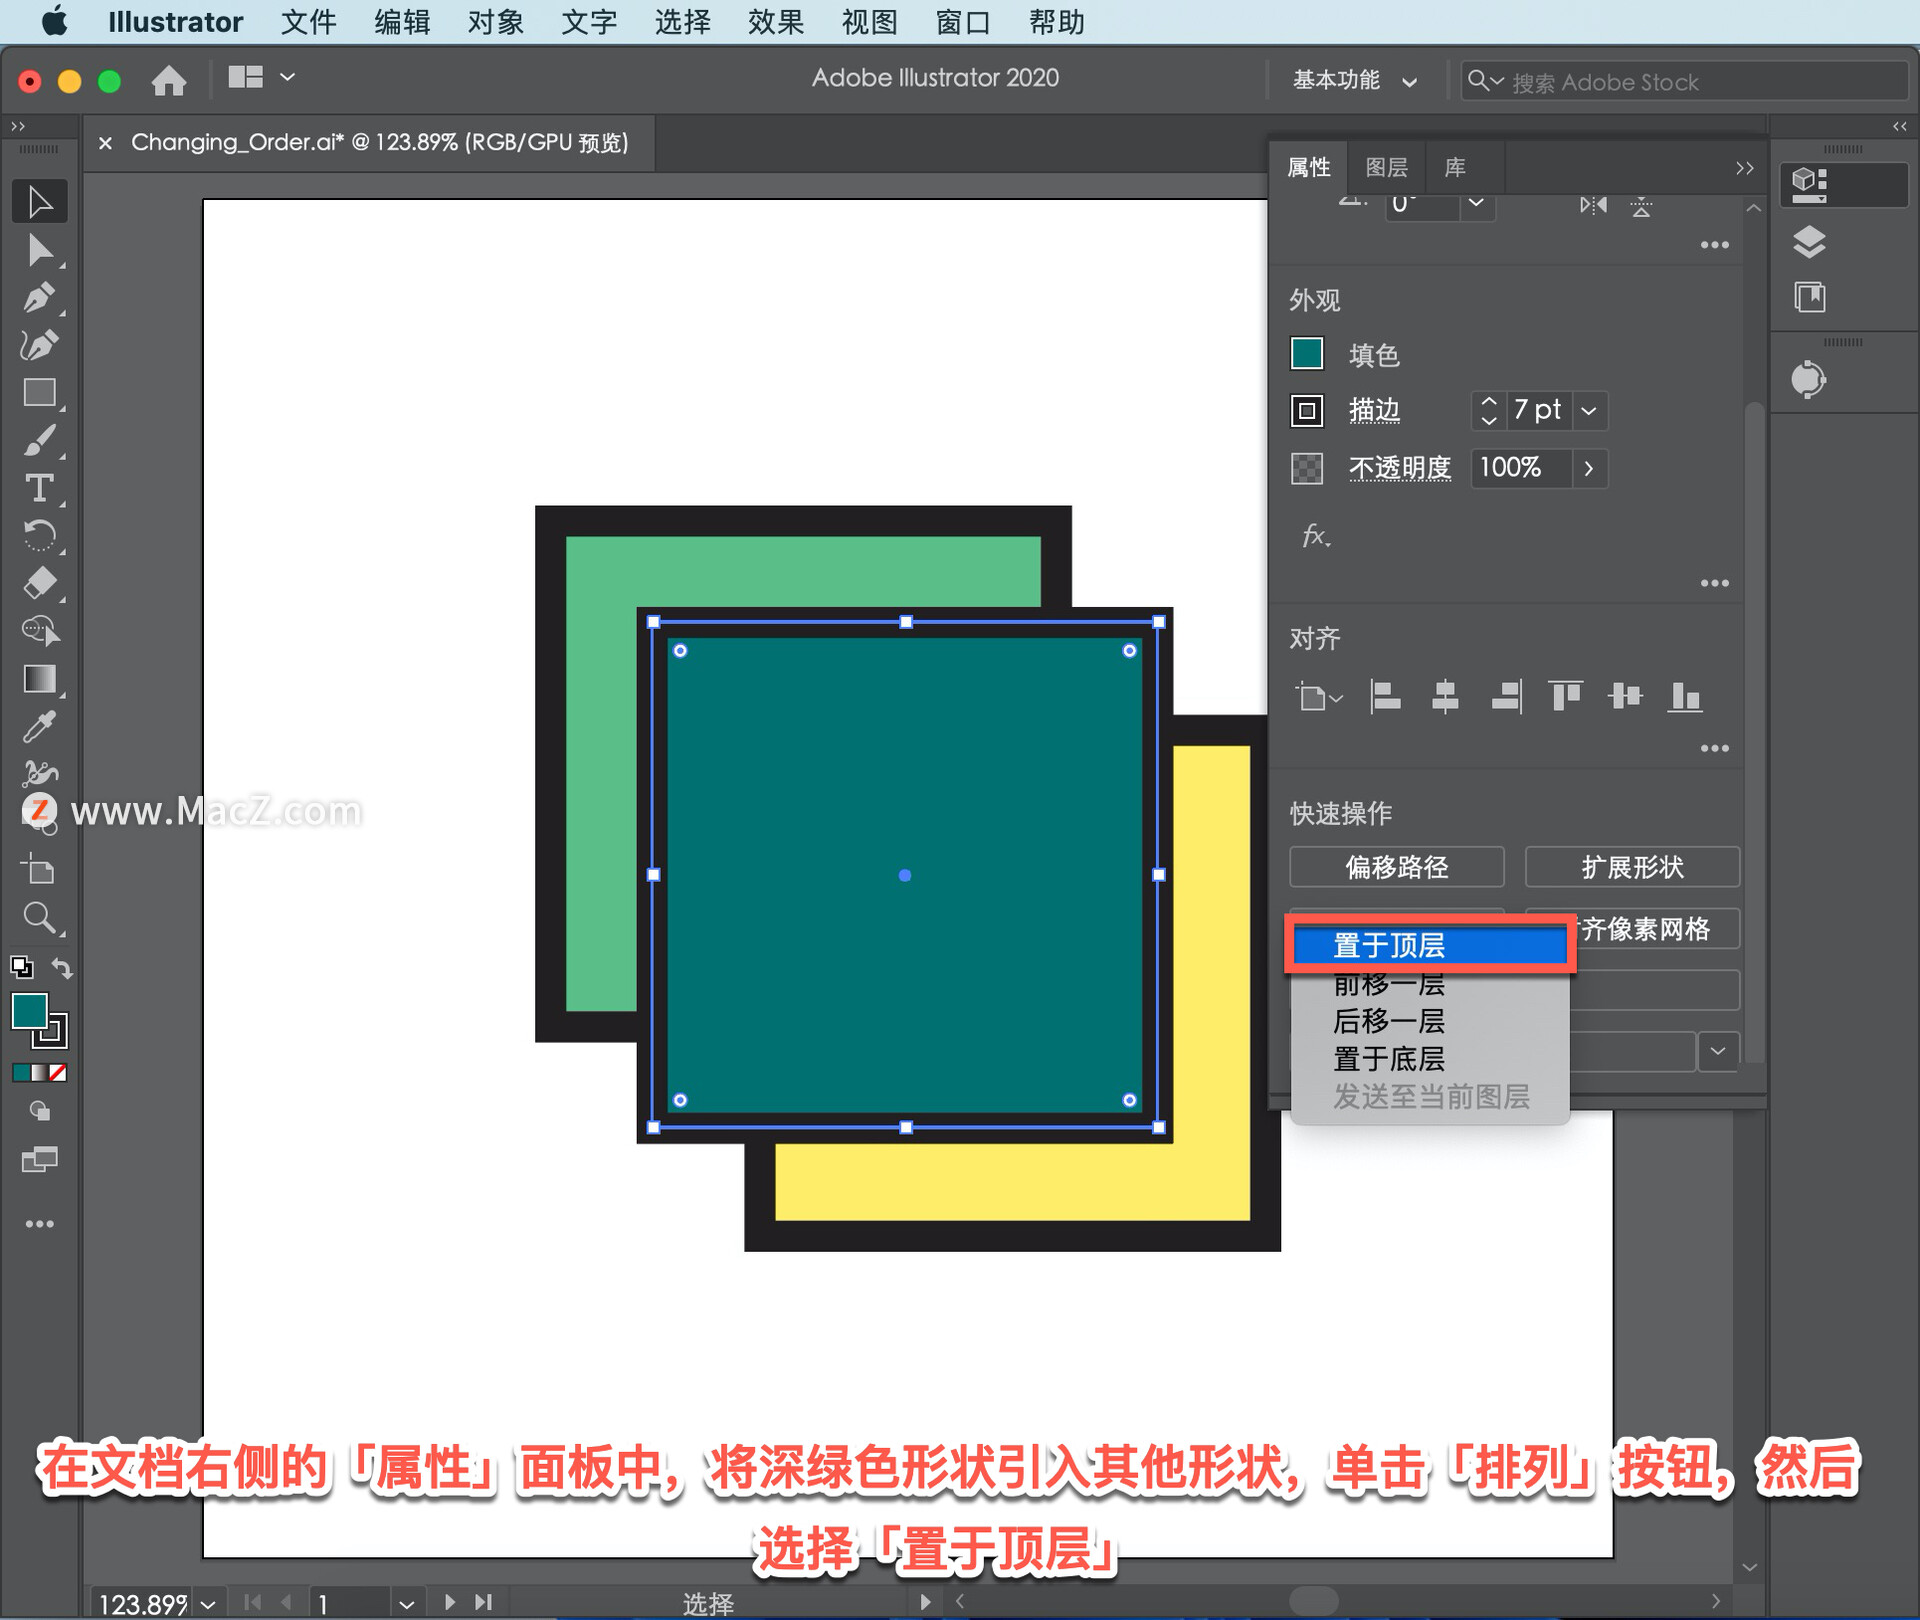Reset to default fill and stroke
Image resolution: width=1920 pixels, height=1620 pixels.
coord(21,967)
